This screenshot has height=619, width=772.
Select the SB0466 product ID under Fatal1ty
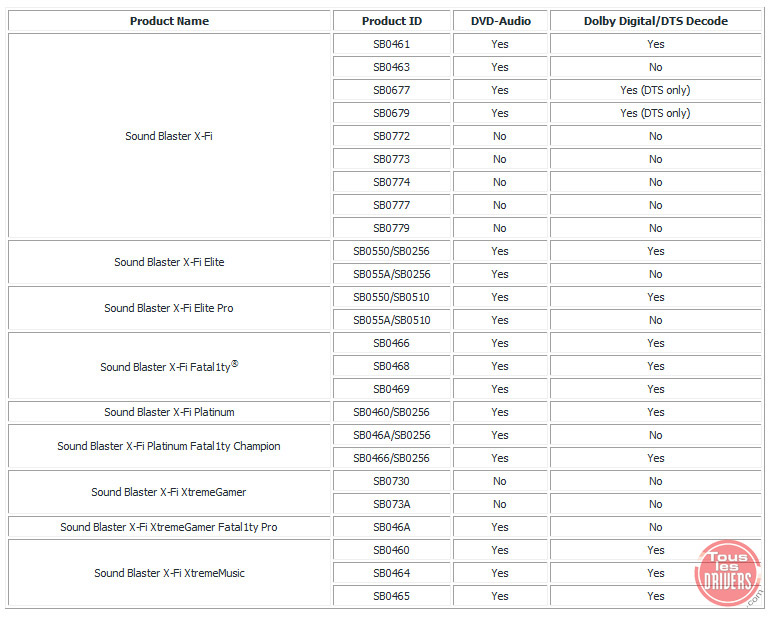391,343
